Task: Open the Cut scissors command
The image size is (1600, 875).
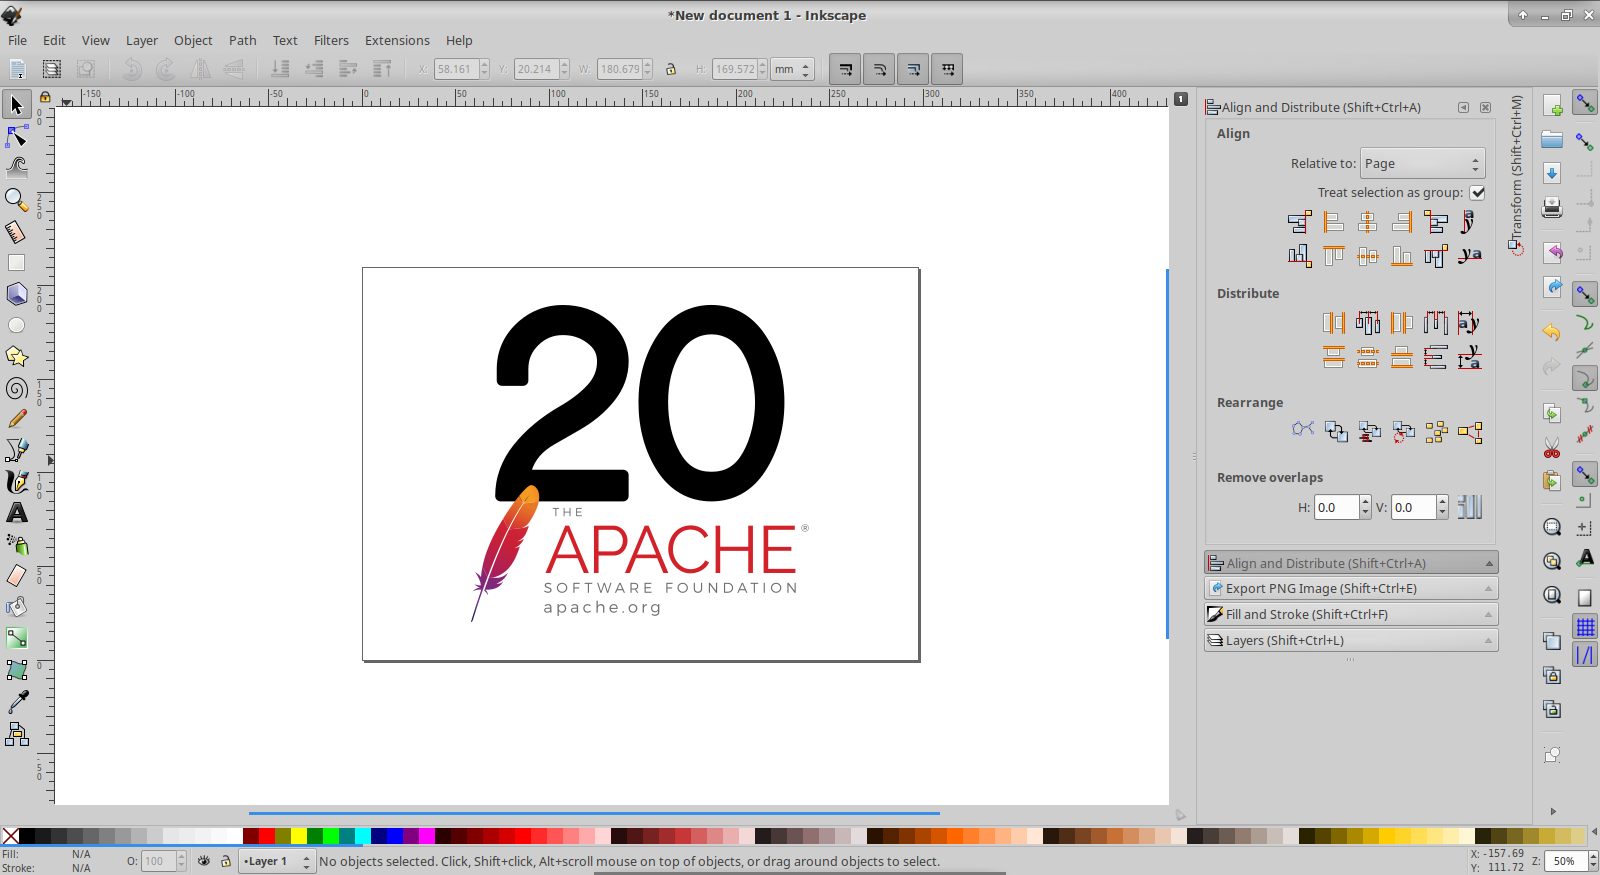Action: pyautogui.click(x=1552, y=448)
